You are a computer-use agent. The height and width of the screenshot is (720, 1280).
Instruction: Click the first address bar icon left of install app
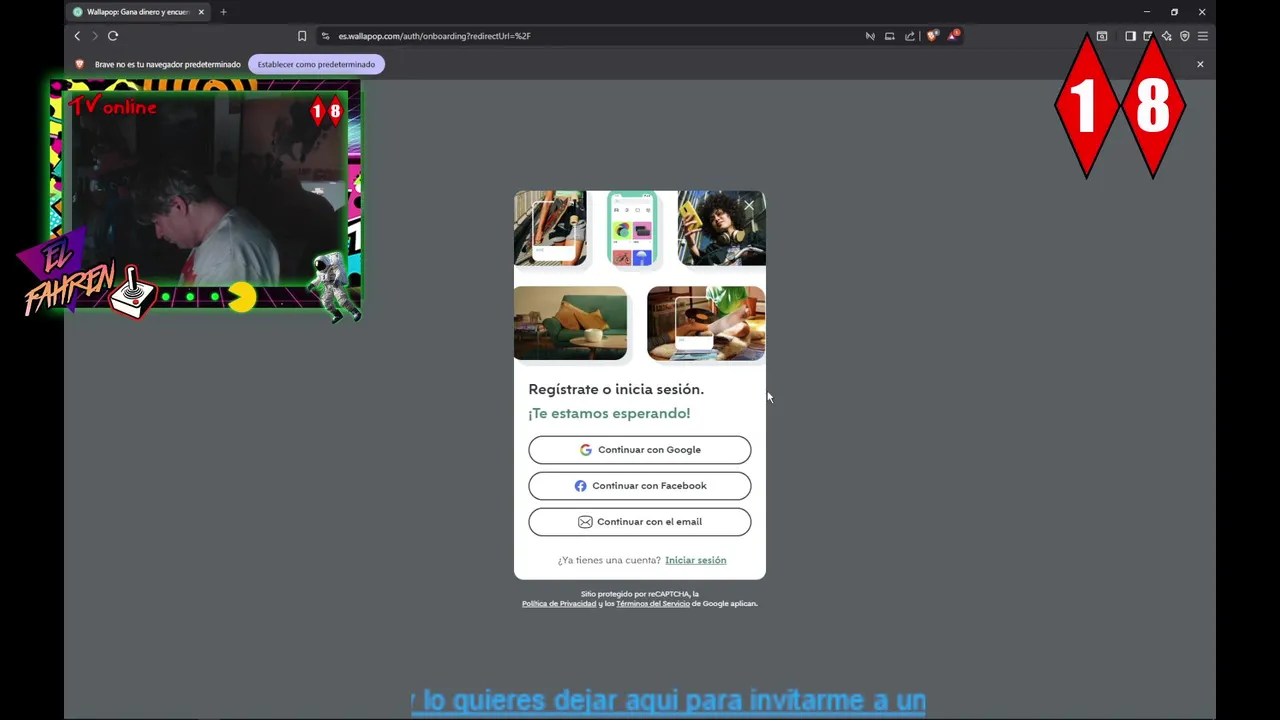870,36
